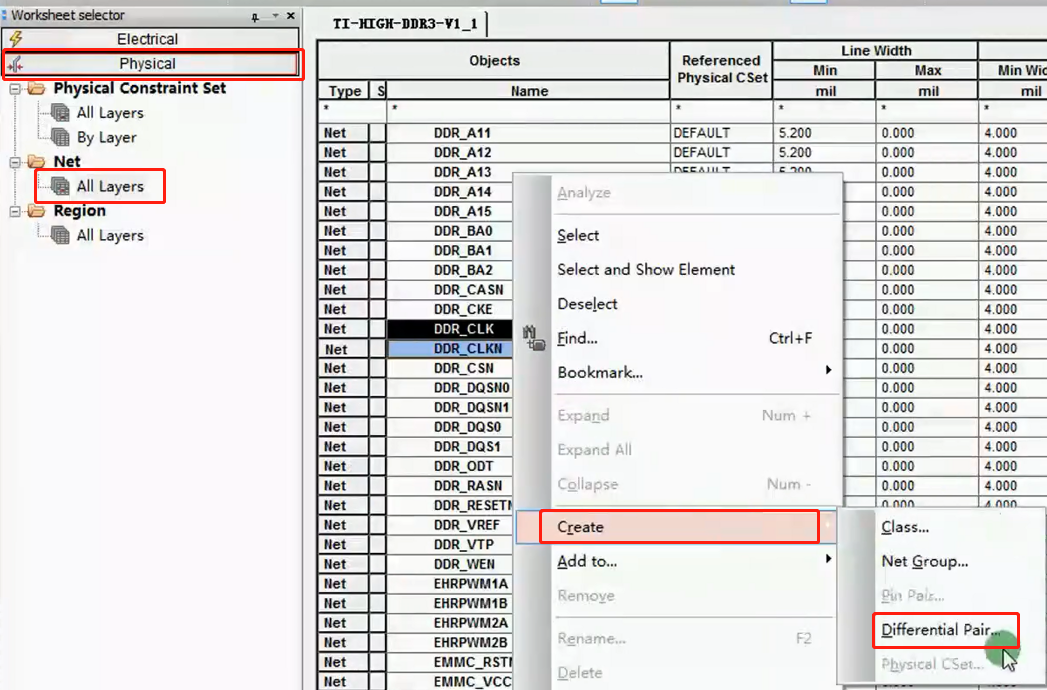Screen dimensions: 1047x690
Task: Click 5.200 min line width for DDR_A11
Action: [824, 133]
